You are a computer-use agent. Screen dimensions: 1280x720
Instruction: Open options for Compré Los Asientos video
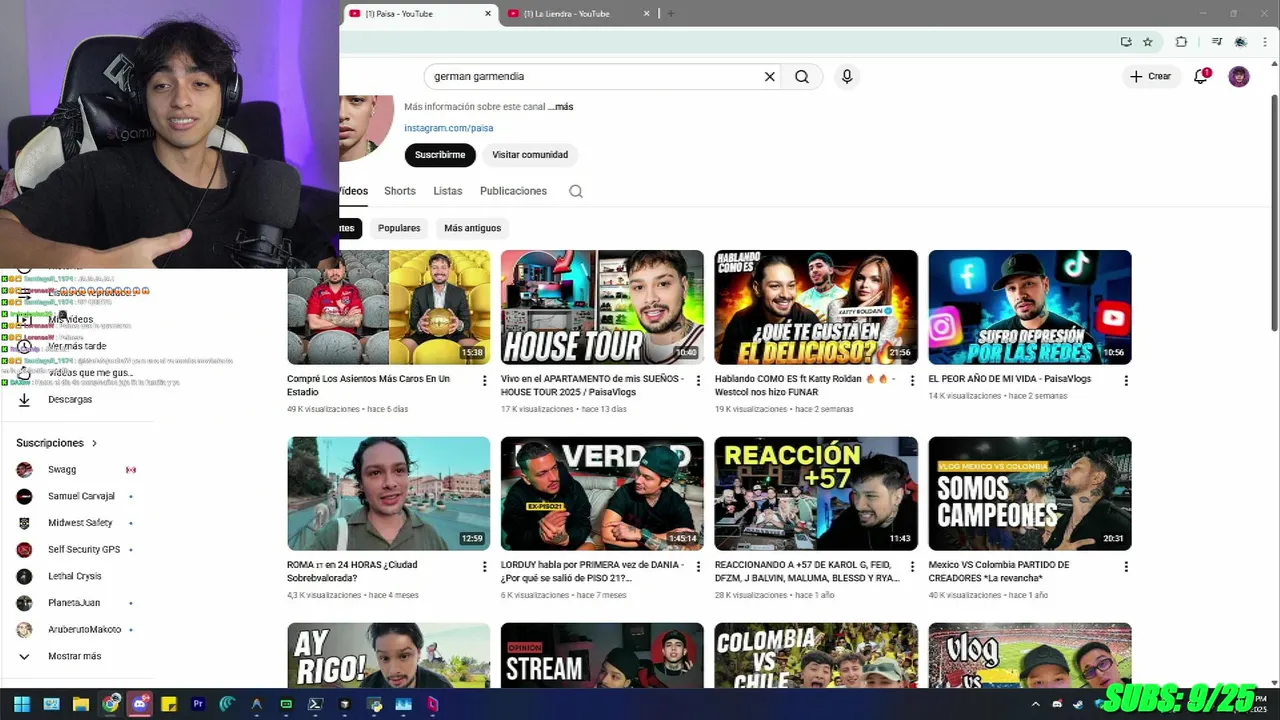(x=485, y=381)
